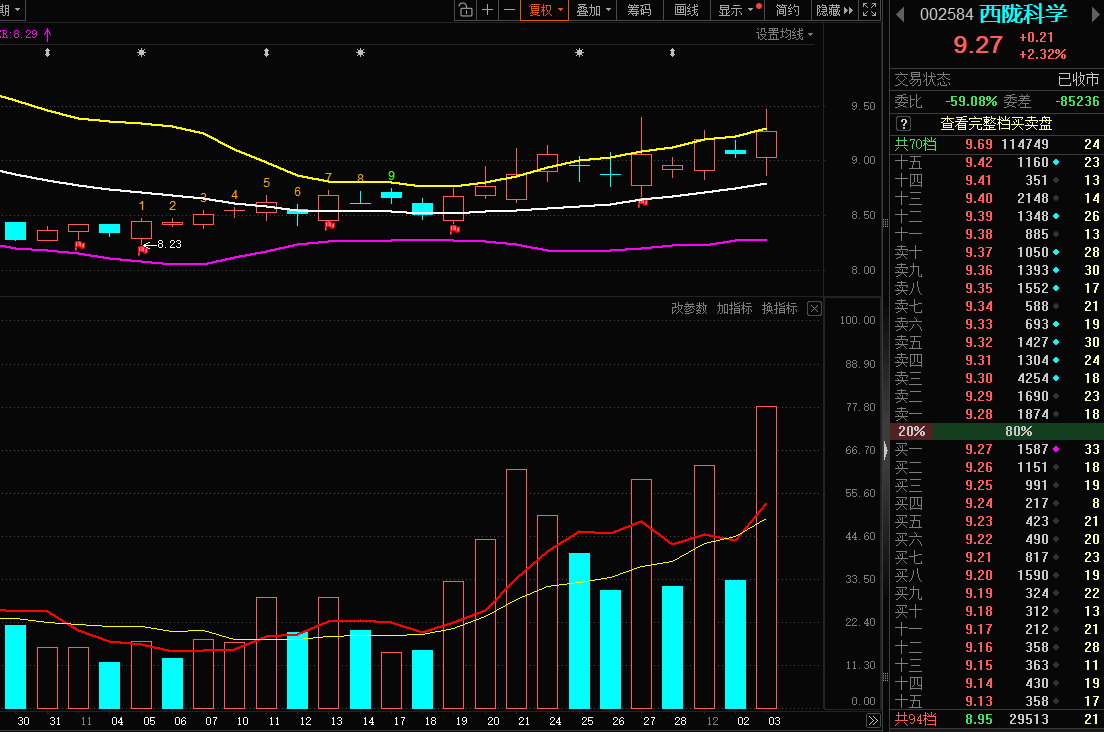Image resolution: width=1104 pixels, height=732 pixels.
Task: Click 隐藏 to hide side panel
Action: coord(834,10)
